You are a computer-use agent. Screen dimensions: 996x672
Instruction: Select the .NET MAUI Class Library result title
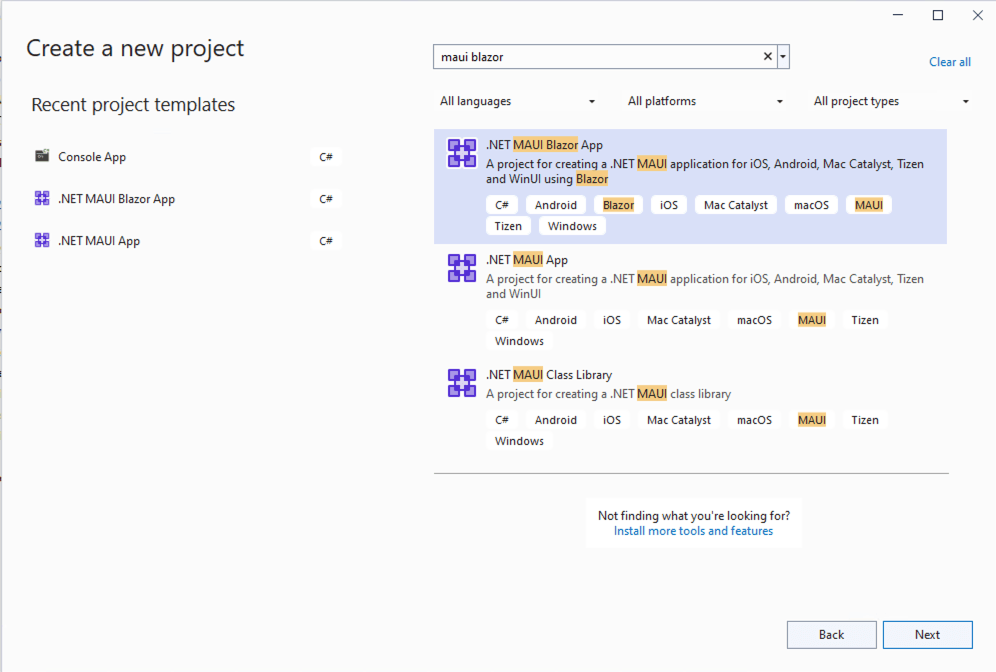tap(549, 375)
